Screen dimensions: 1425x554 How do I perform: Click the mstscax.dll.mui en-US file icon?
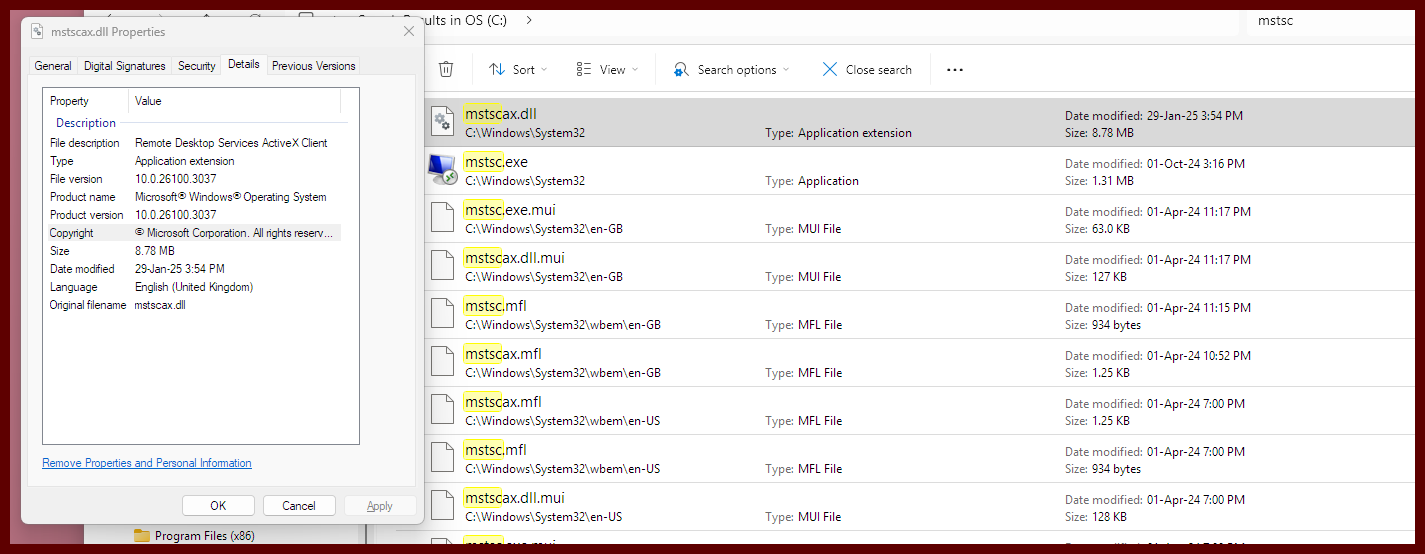click(x=443, y=506)
